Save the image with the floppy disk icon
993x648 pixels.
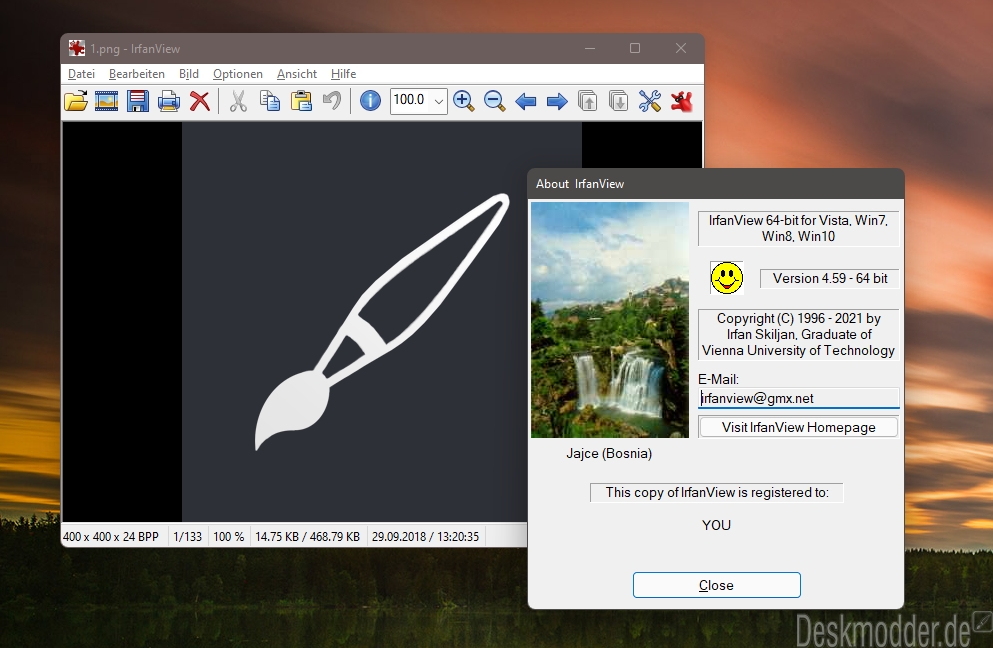[x=137, y=101]
